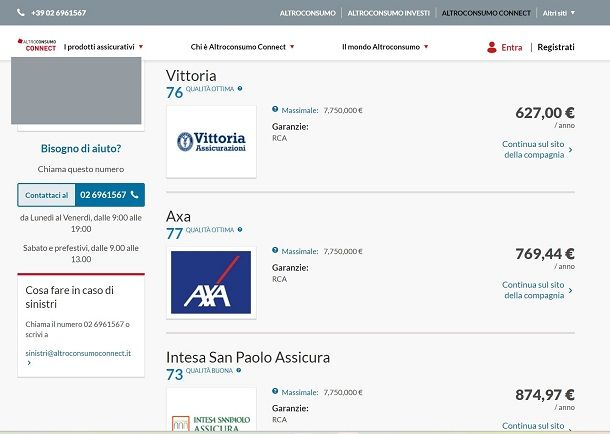Click the Axa company title
Screen dimensions: 610x434
coord(178,216)
